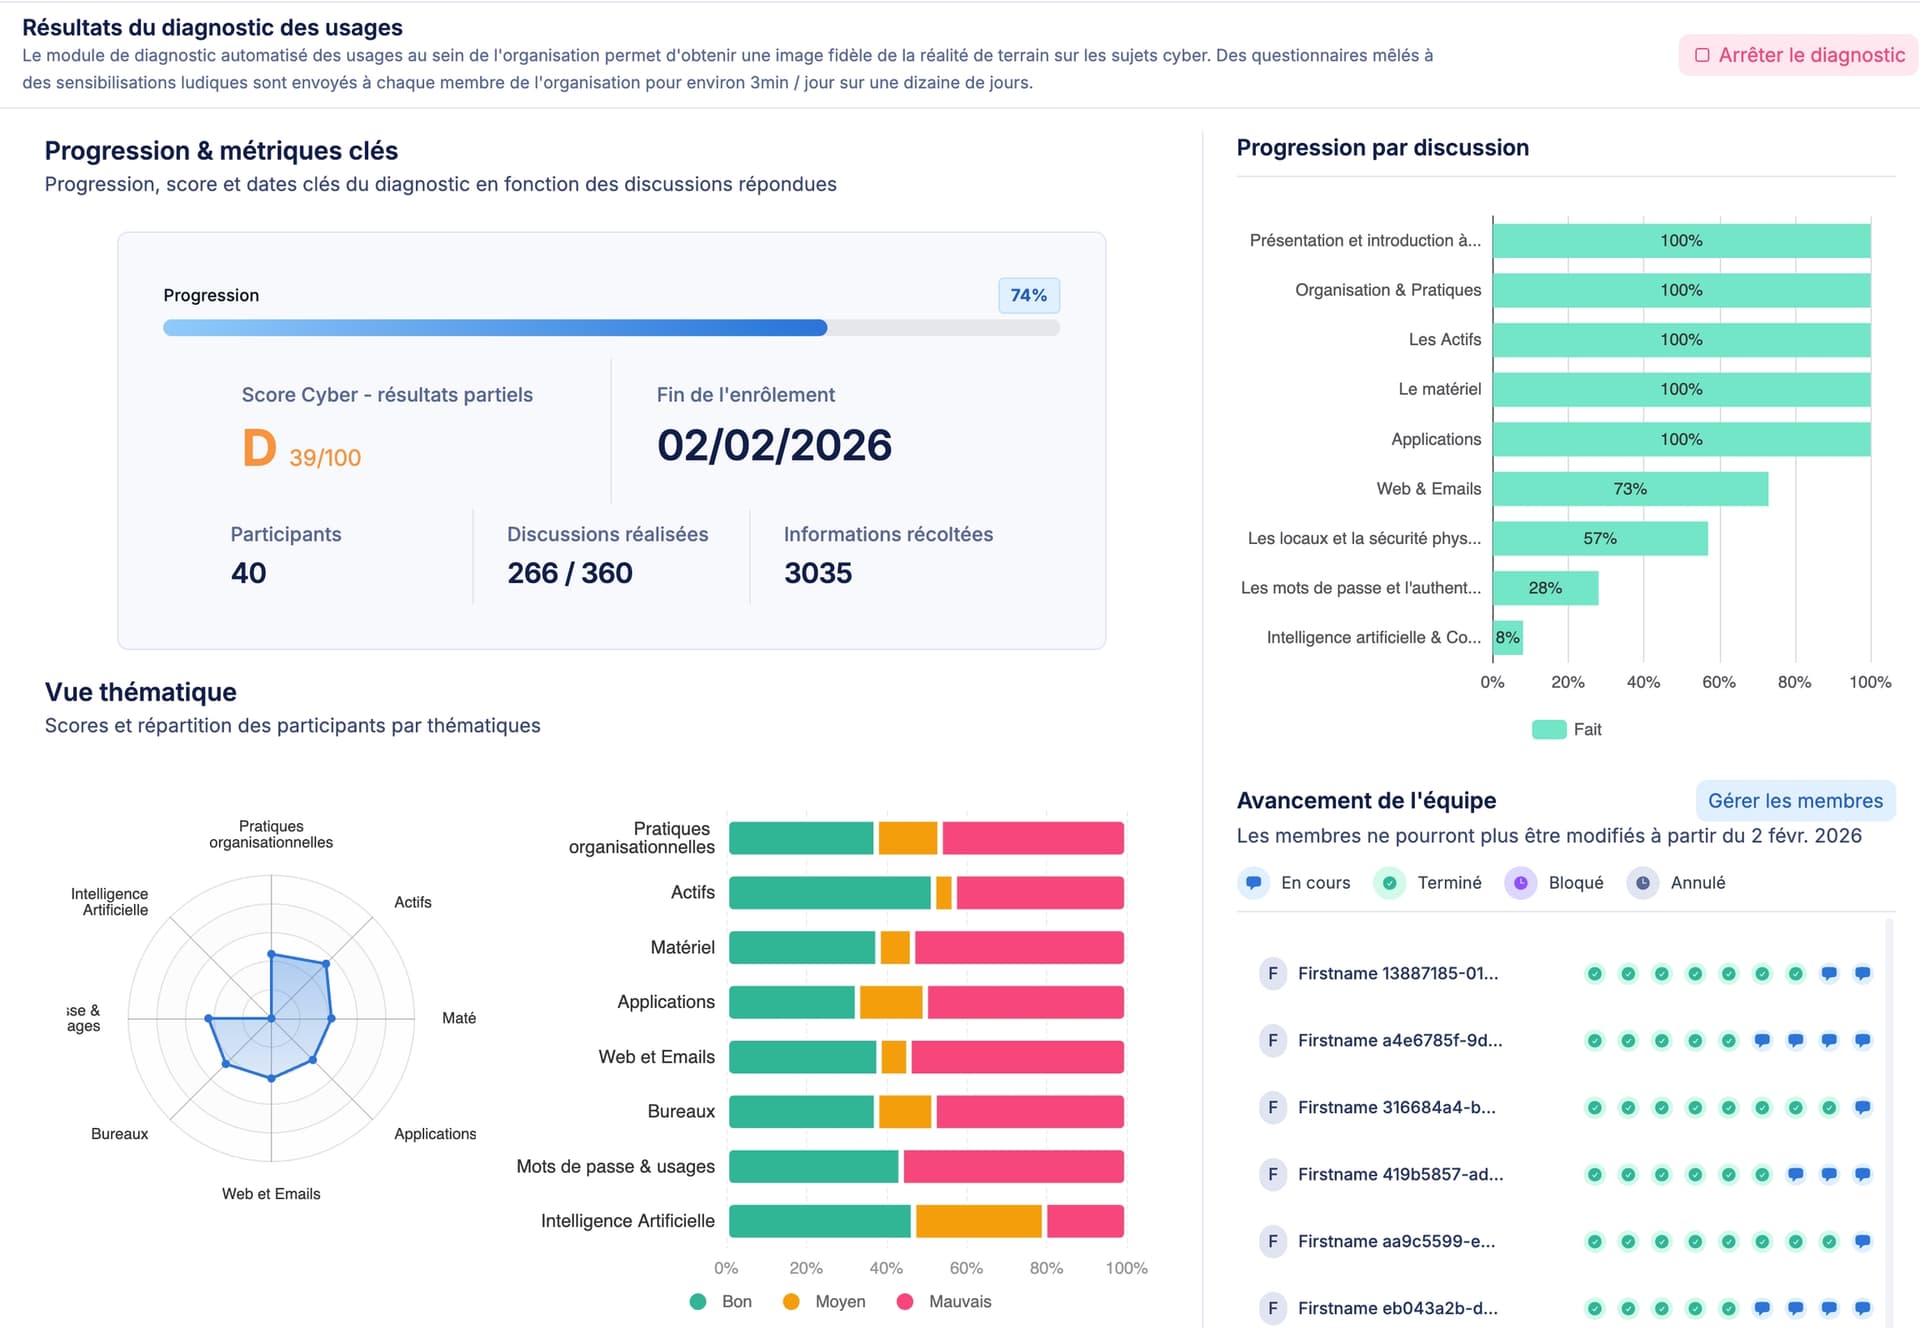This screenshot has height=1328, width=1920.
Task: Click the En cours chat bubble legend icon
Action: pos(1253,883)
